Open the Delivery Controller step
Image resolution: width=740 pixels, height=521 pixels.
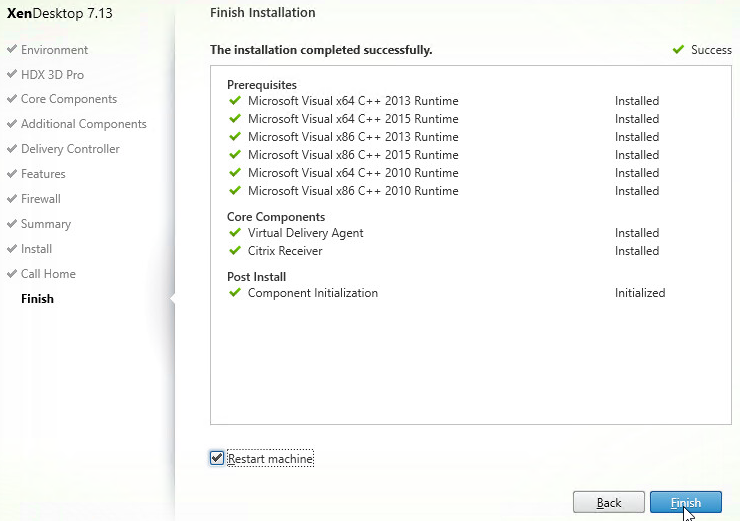point(70,149)
